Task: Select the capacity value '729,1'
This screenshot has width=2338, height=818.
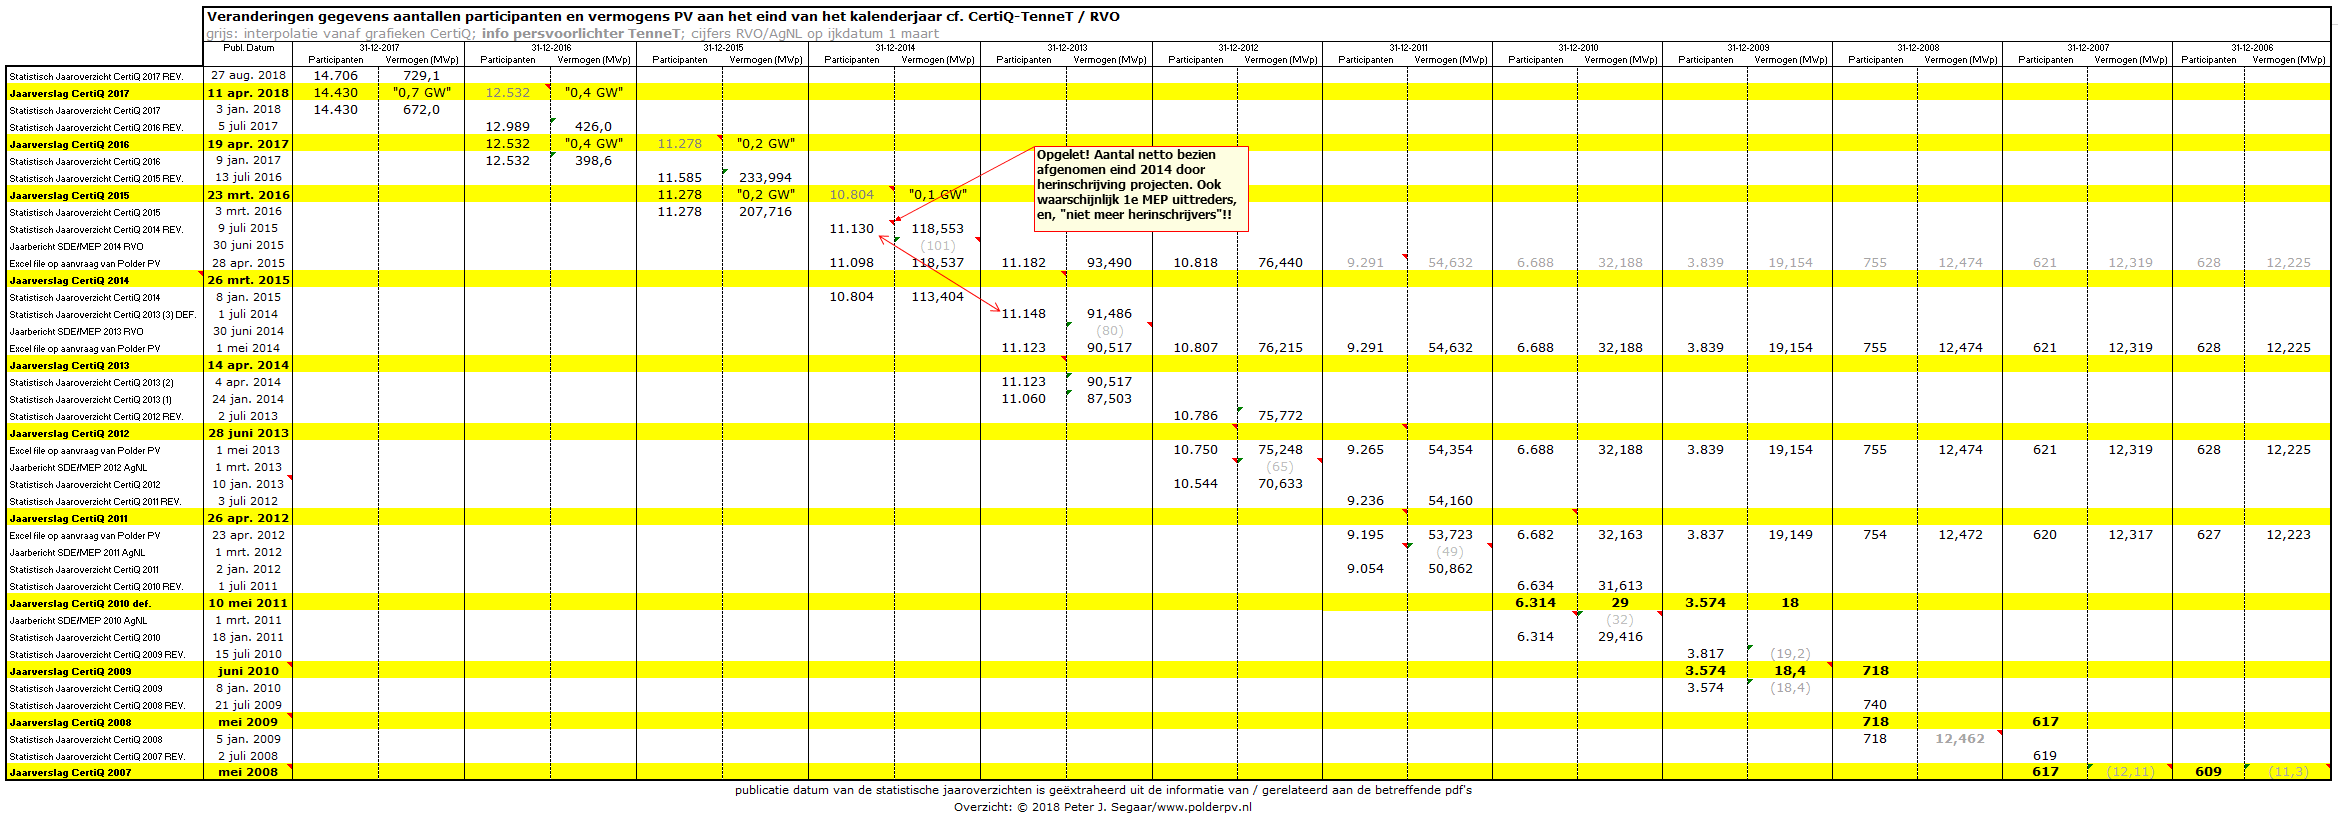Action: [421, 76]
